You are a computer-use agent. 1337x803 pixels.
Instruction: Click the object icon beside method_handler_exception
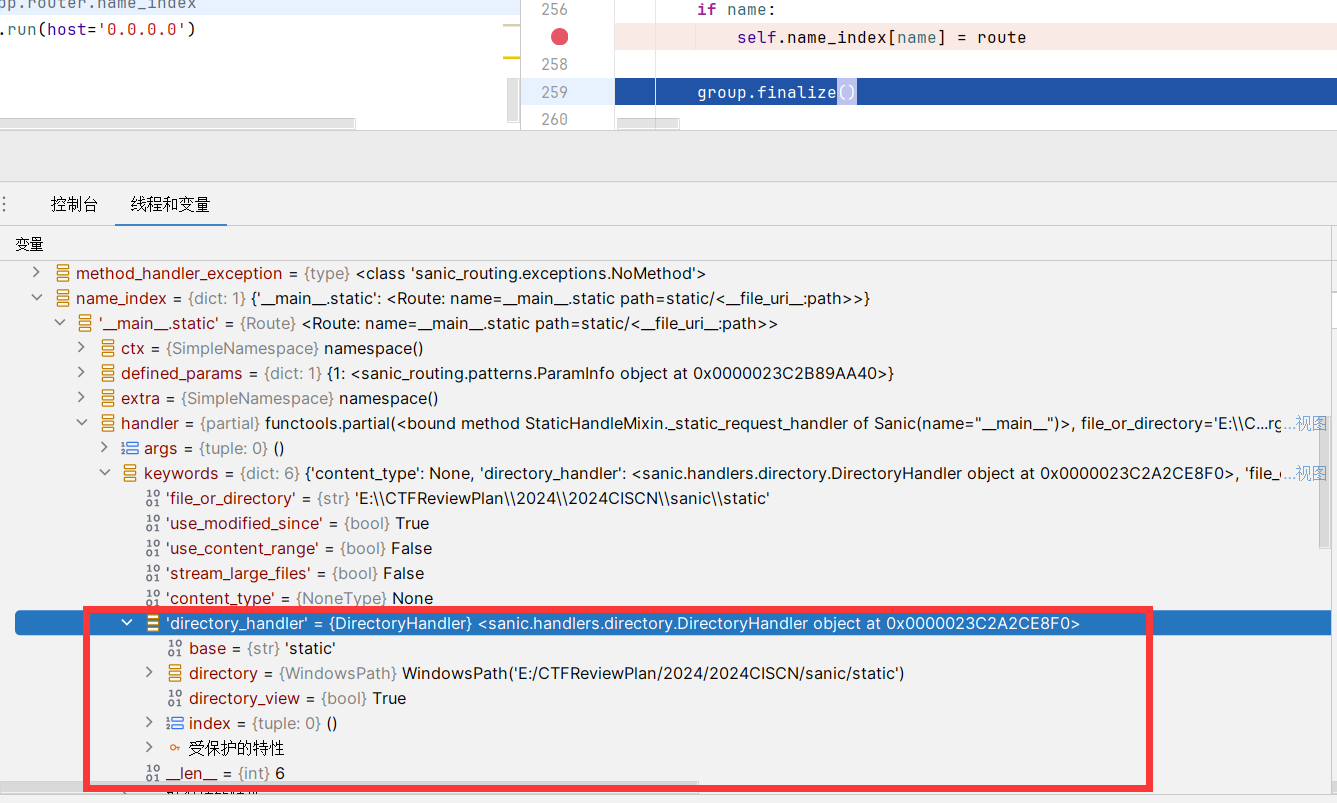click(x=62, y=273)
